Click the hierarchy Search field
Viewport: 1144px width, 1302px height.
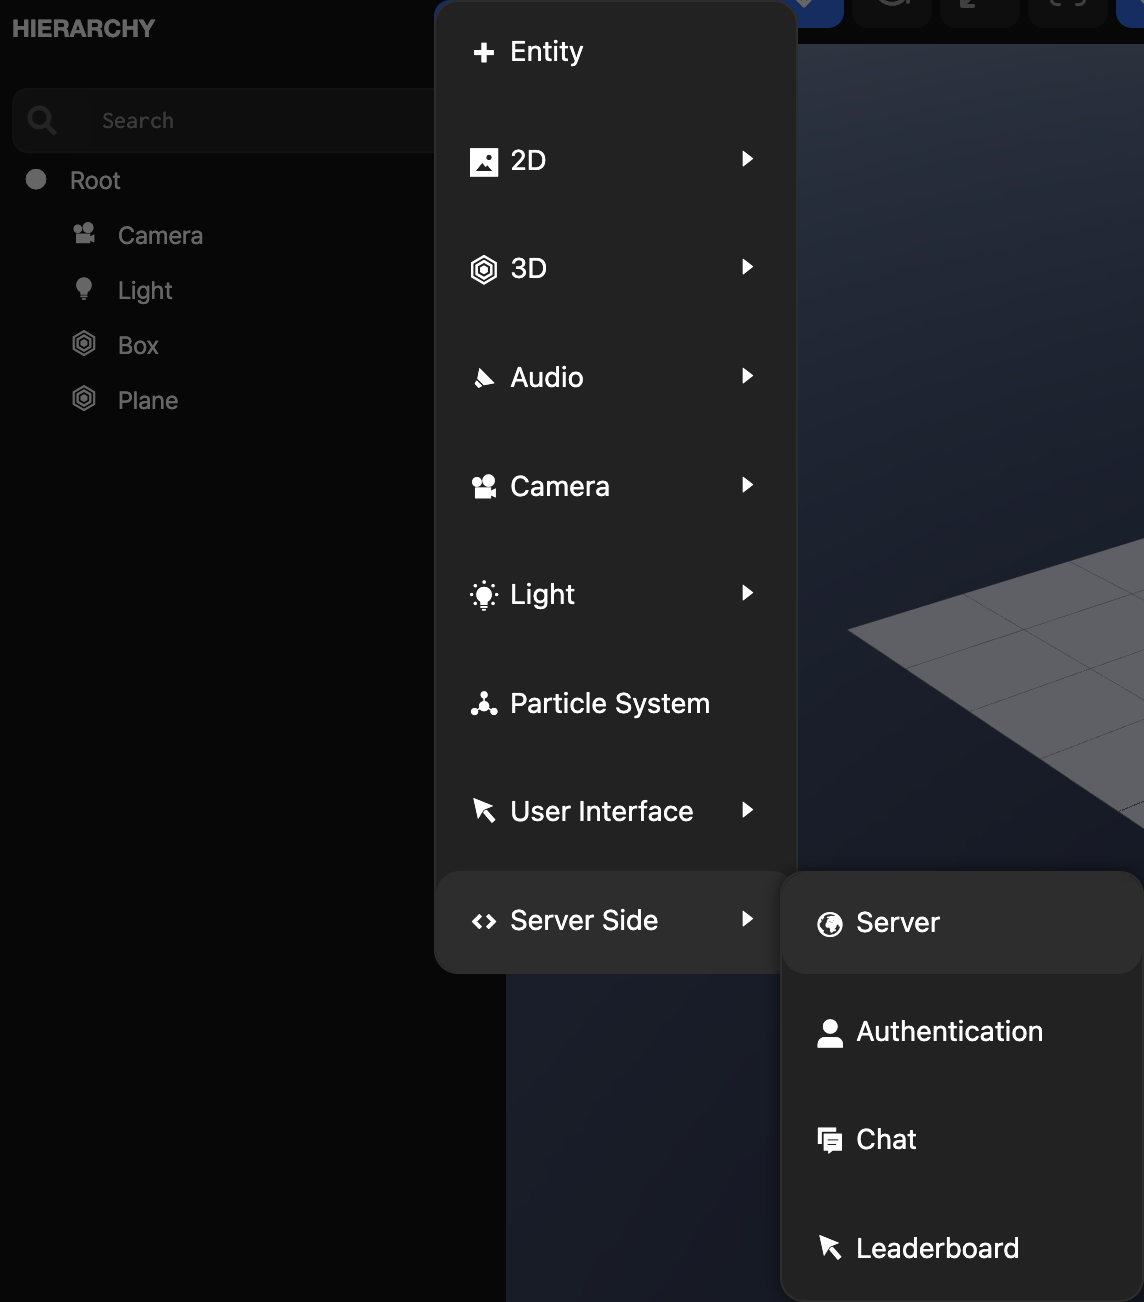250,121
